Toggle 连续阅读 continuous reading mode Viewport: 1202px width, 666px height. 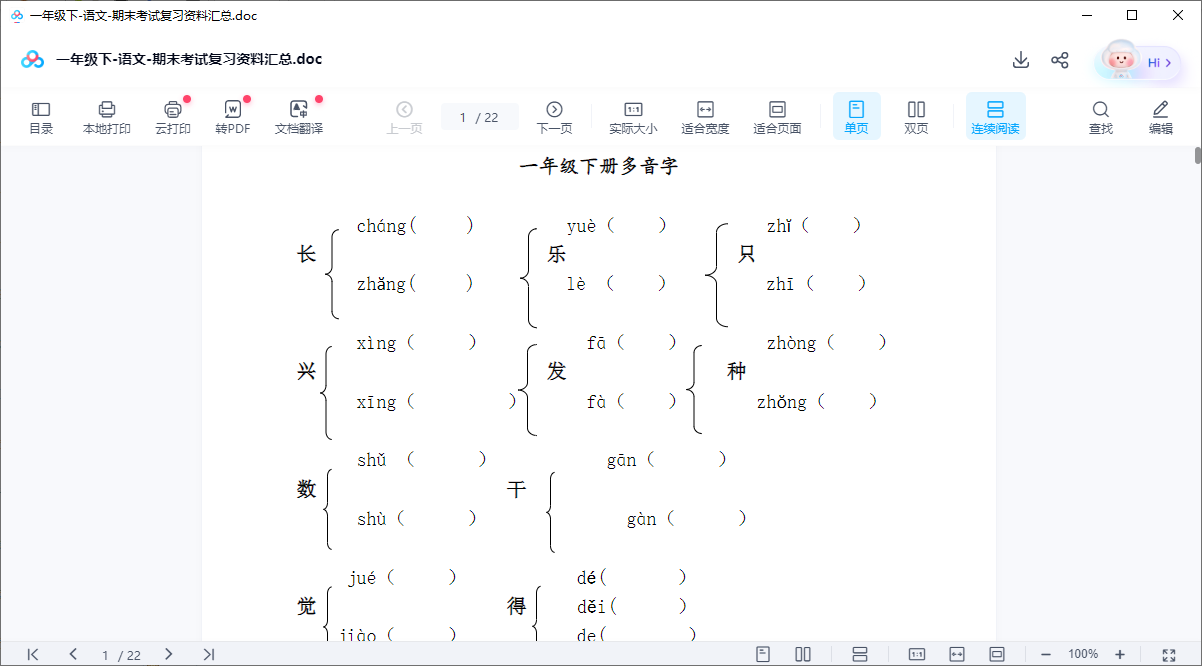click(995, 117)
